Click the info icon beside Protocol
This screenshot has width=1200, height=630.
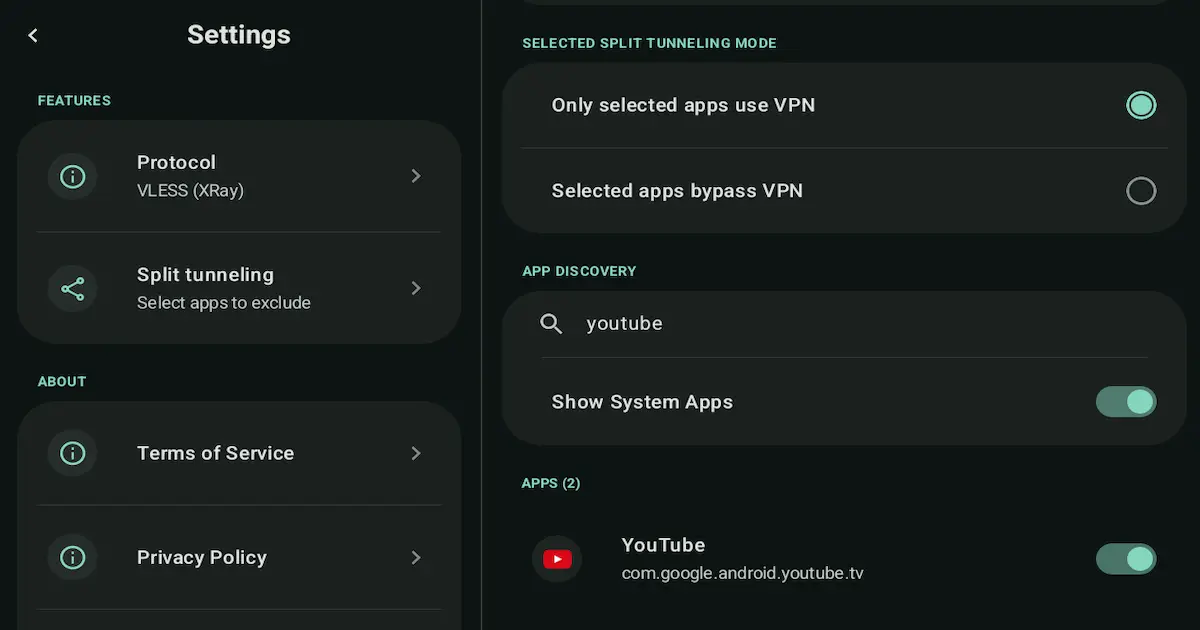[73, 176]
